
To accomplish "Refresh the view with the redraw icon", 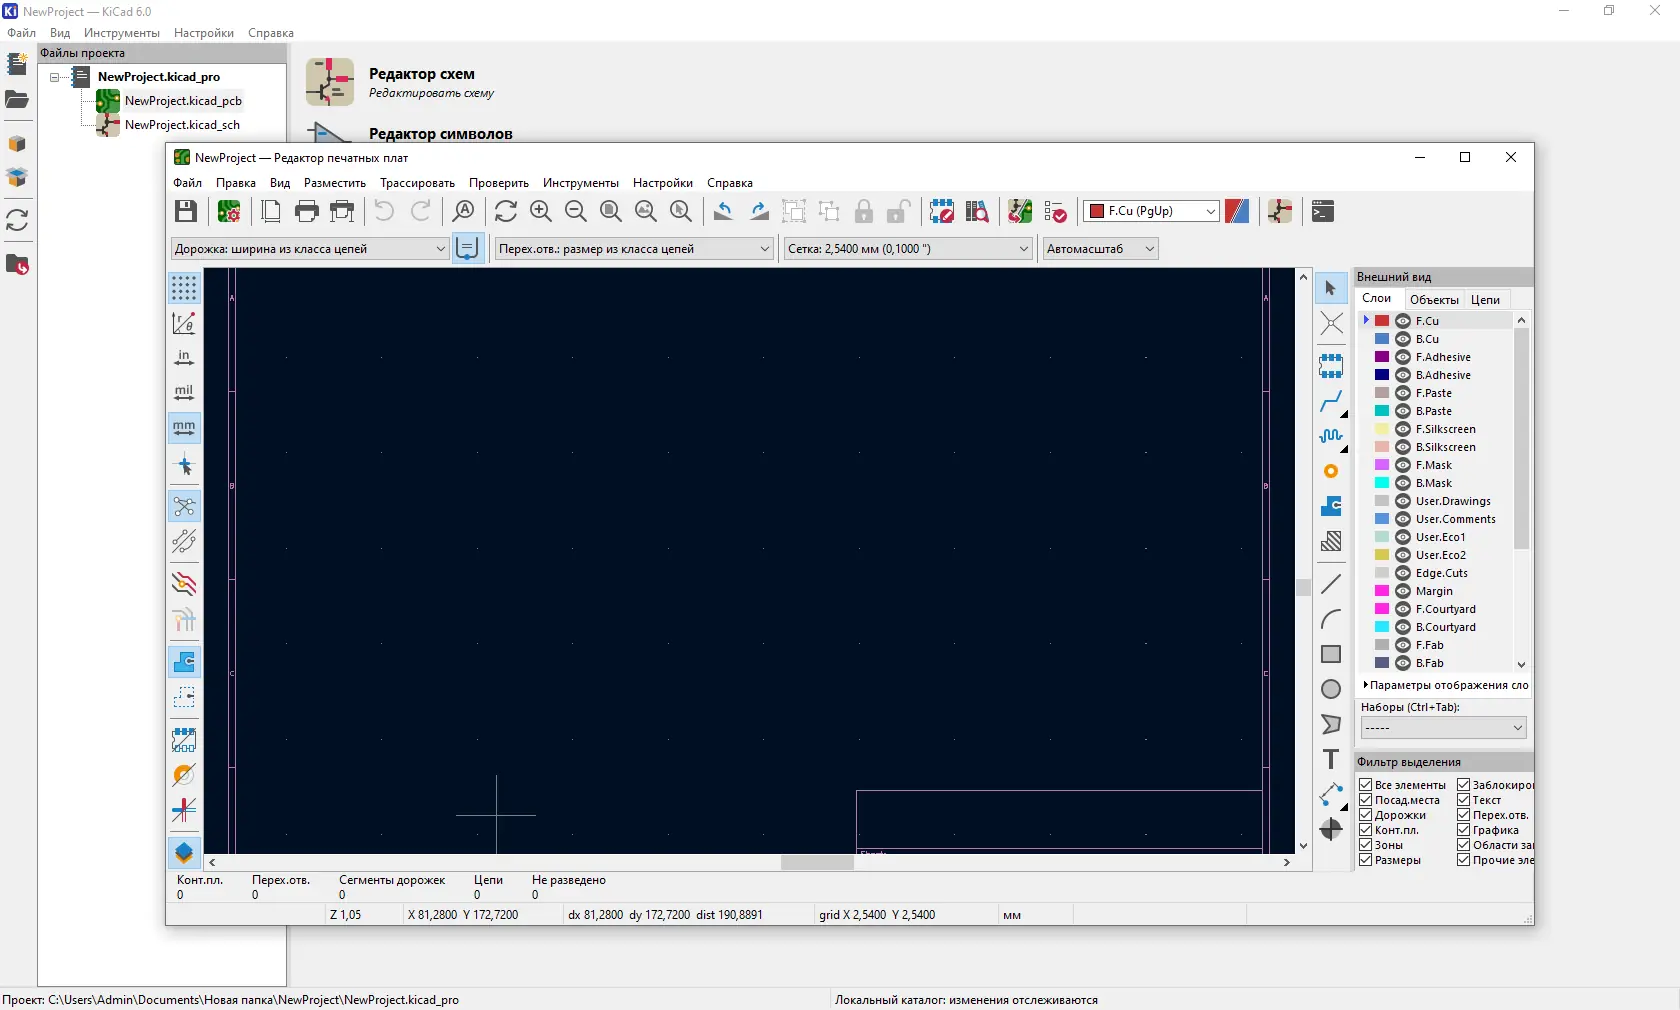I will click(506, 211).
